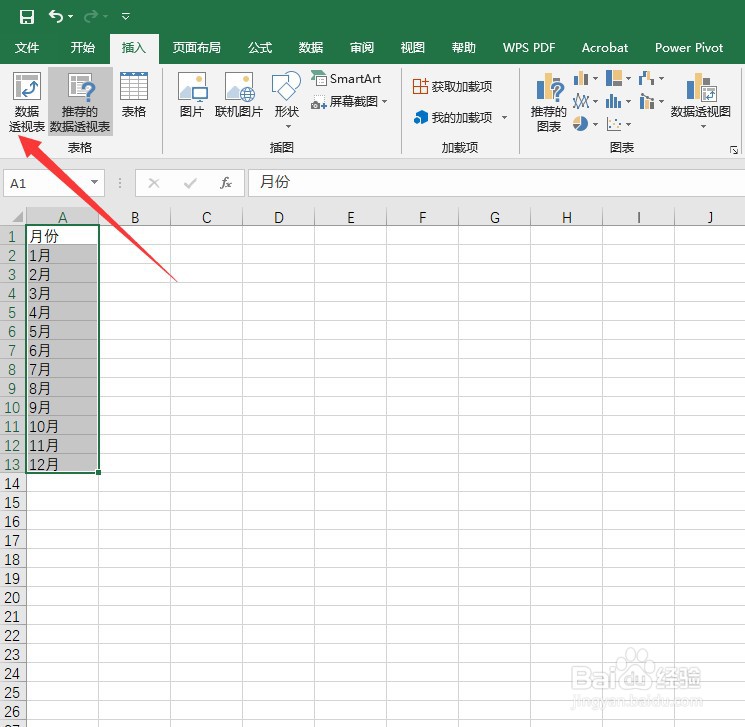Select row 14 header
Viewport: 745px width, 727px height.
(x=12, y=483)
